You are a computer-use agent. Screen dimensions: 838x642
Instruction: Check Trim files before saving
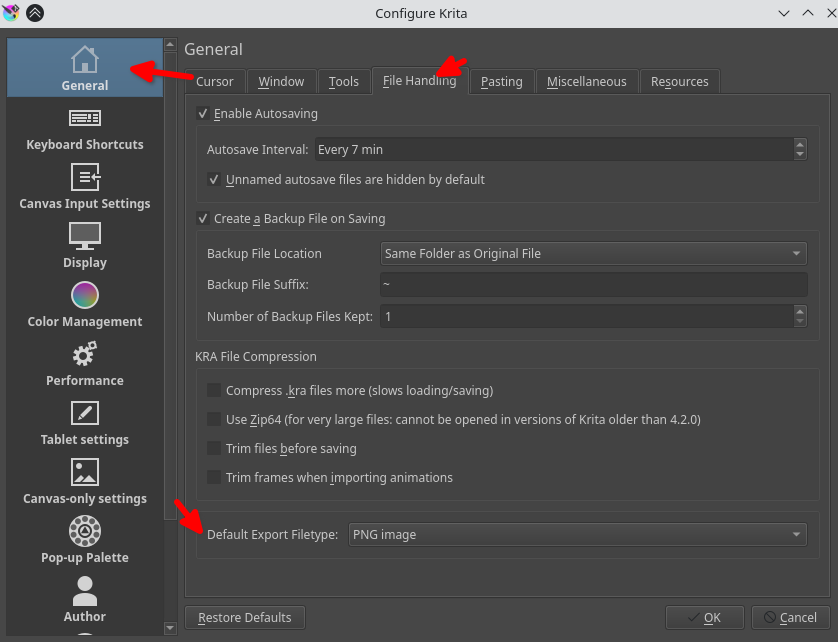214,449
